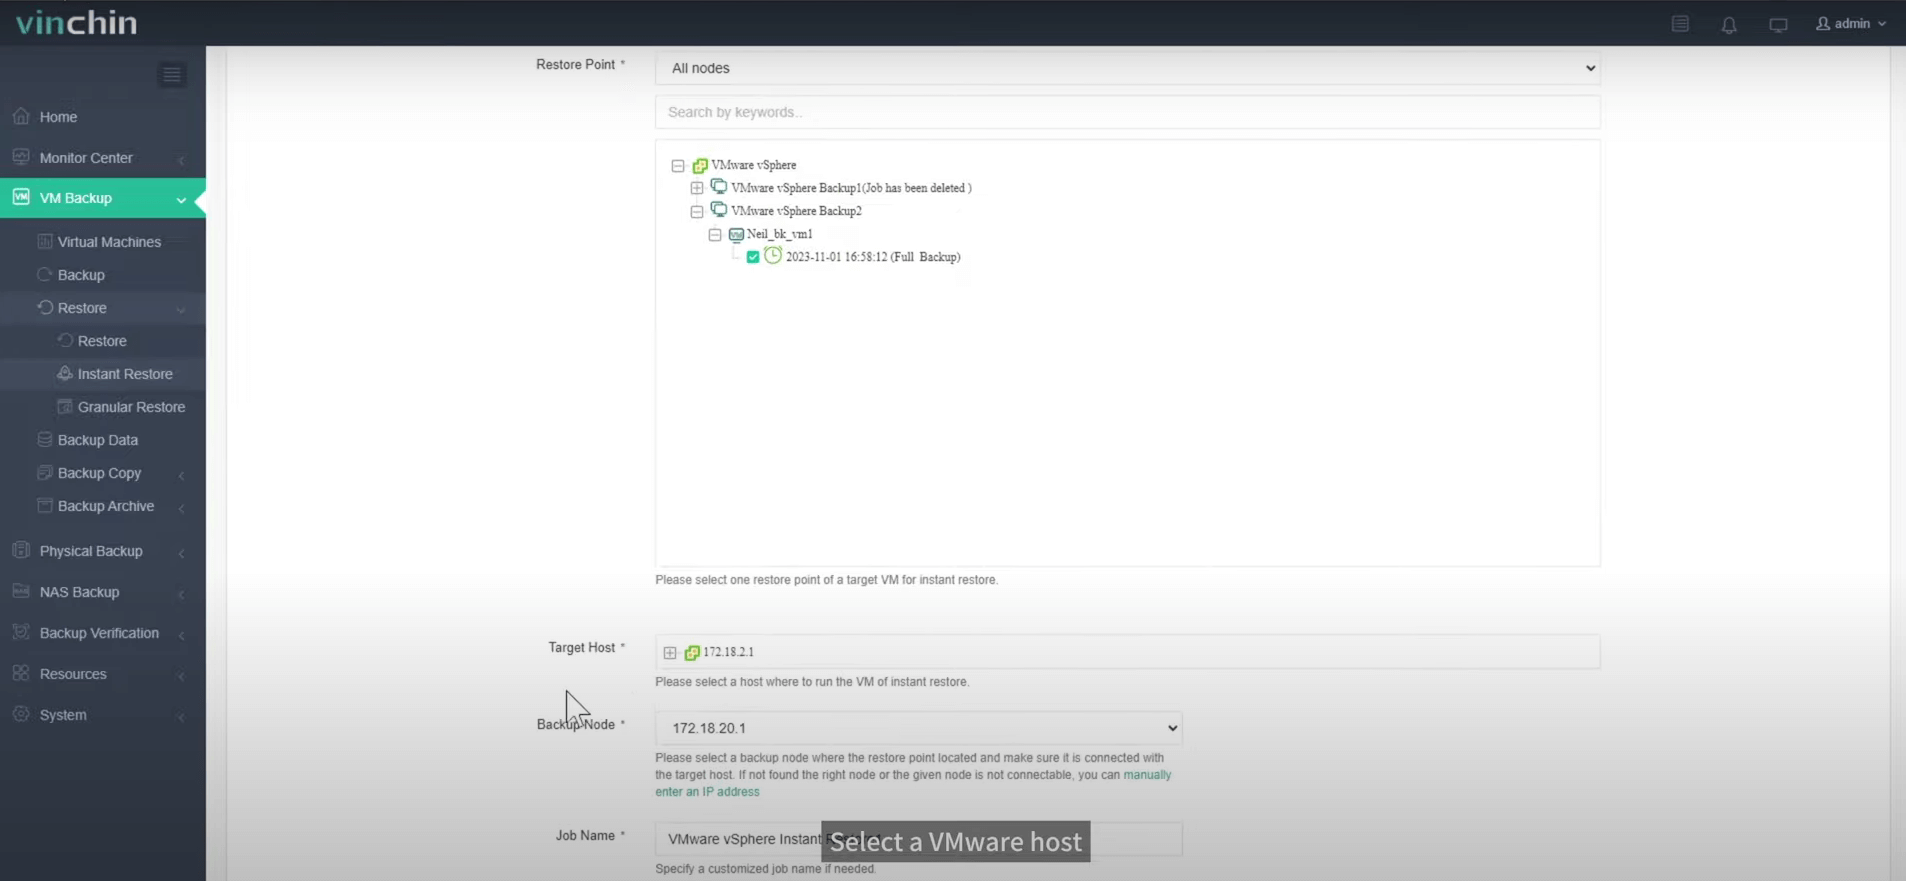Screen dimensions: 1906x881
Task: Select VMware vSphere Backup2 tree row
Action: [796, 211]
